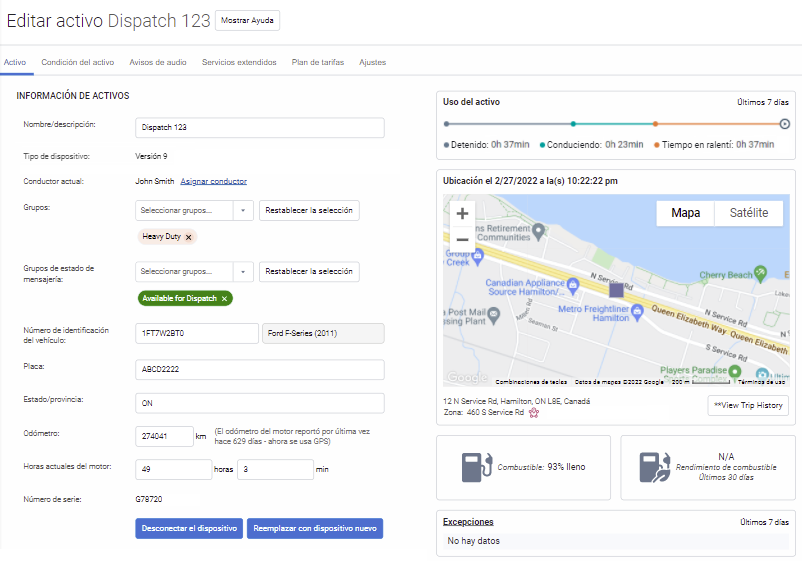Expand the Grupos selection dropdown
This screenshot has width=802, height=574.
click(243, 211)
